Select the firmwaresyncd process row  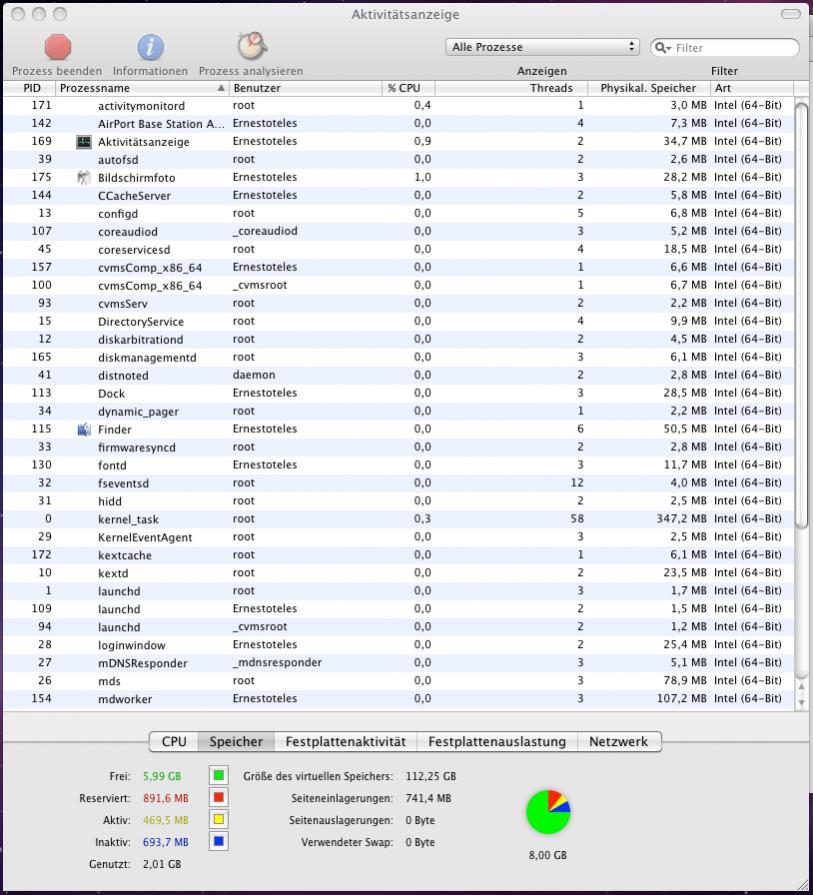(x=399, y=447)
